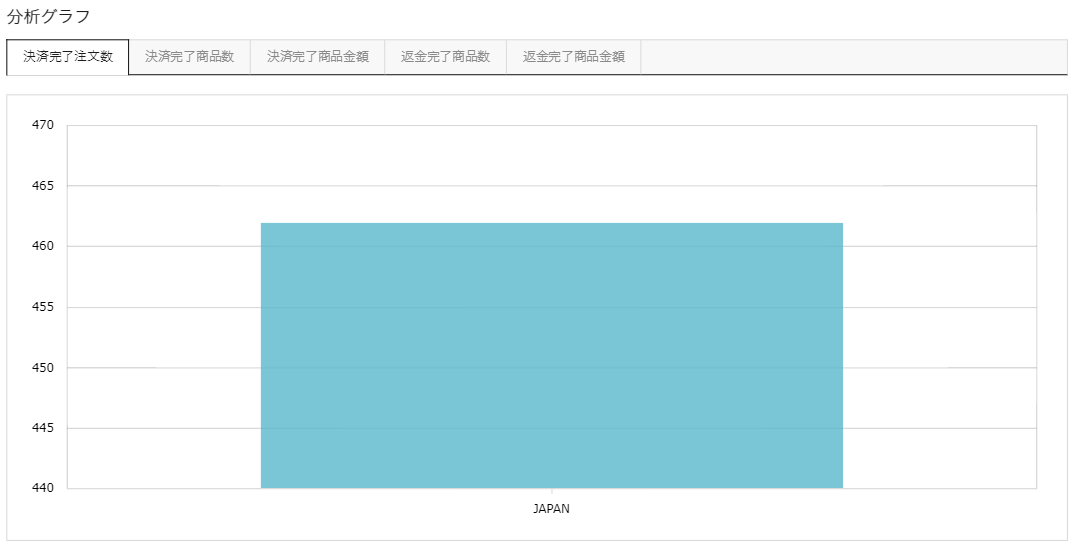Click the 440 y-axis baseline label
This screenshot has width=1074, height=550.
coord(42,489)
